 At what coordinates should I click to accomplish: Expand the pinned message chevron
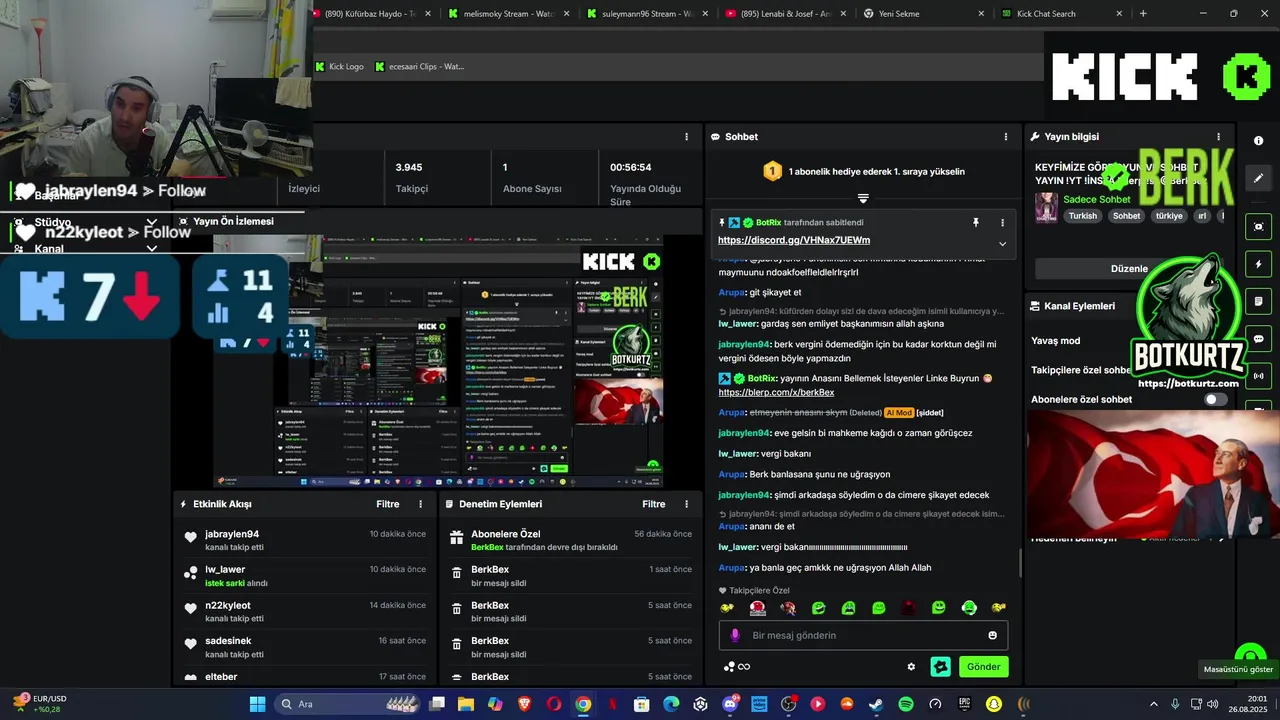click(1002, 243)
